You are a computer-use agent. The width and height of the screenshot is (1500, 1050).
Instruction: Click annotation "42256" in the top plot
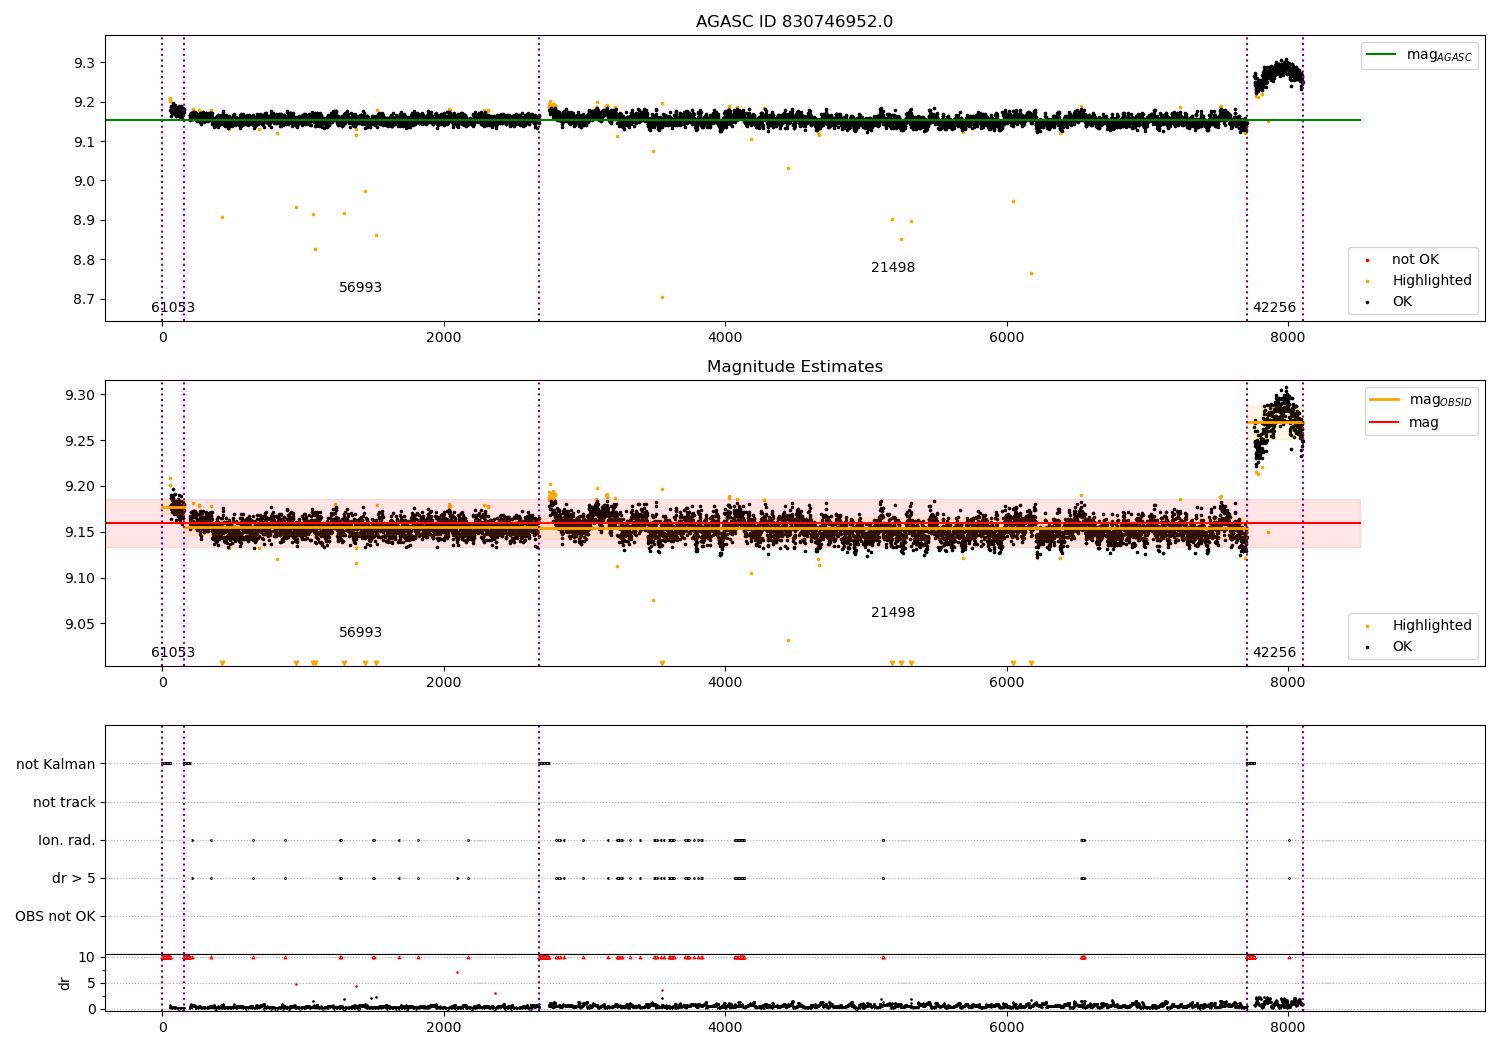(1274, 307)
